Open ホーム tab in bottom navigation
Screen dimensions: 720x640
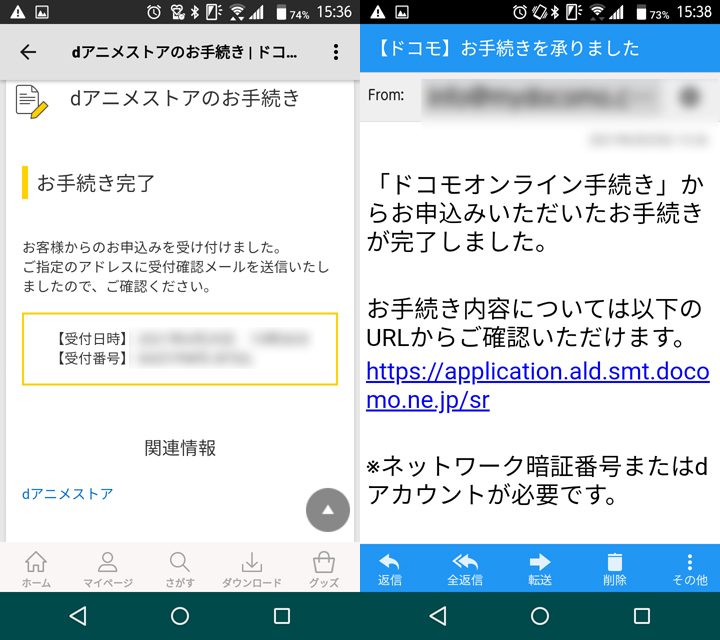click(36, 570)
